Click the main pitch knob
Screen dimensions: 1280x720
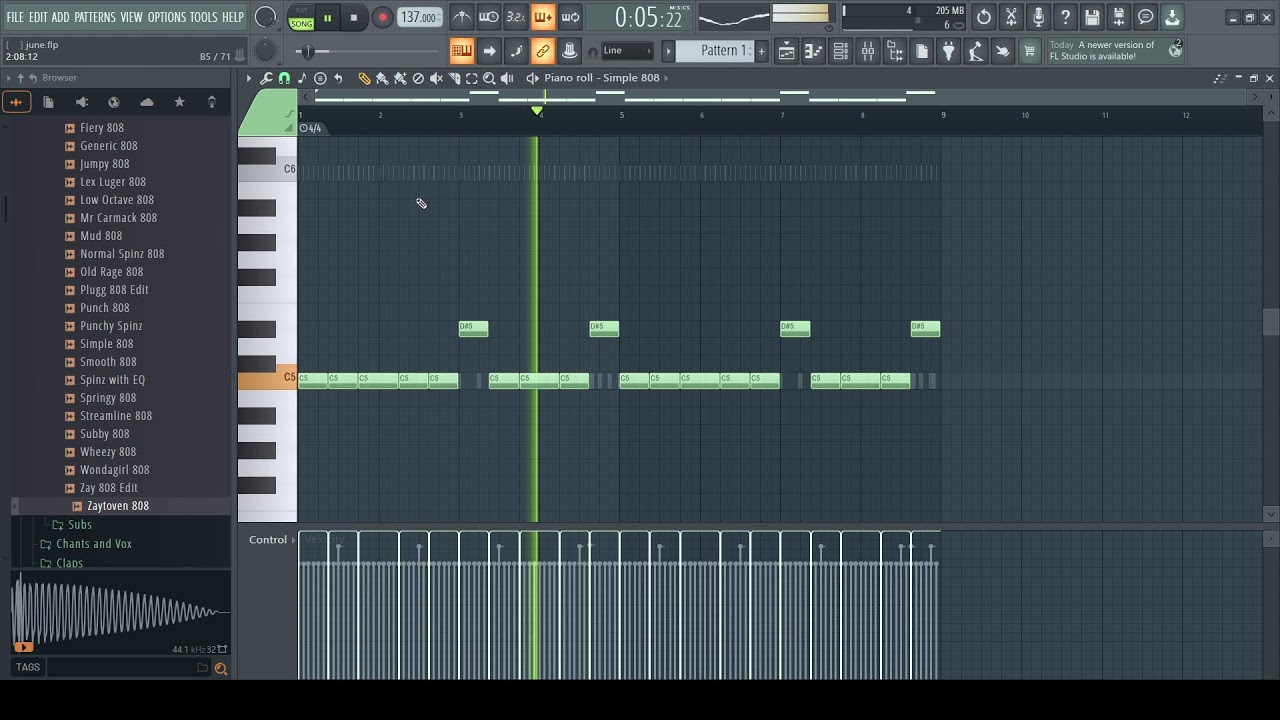(266, 51)
